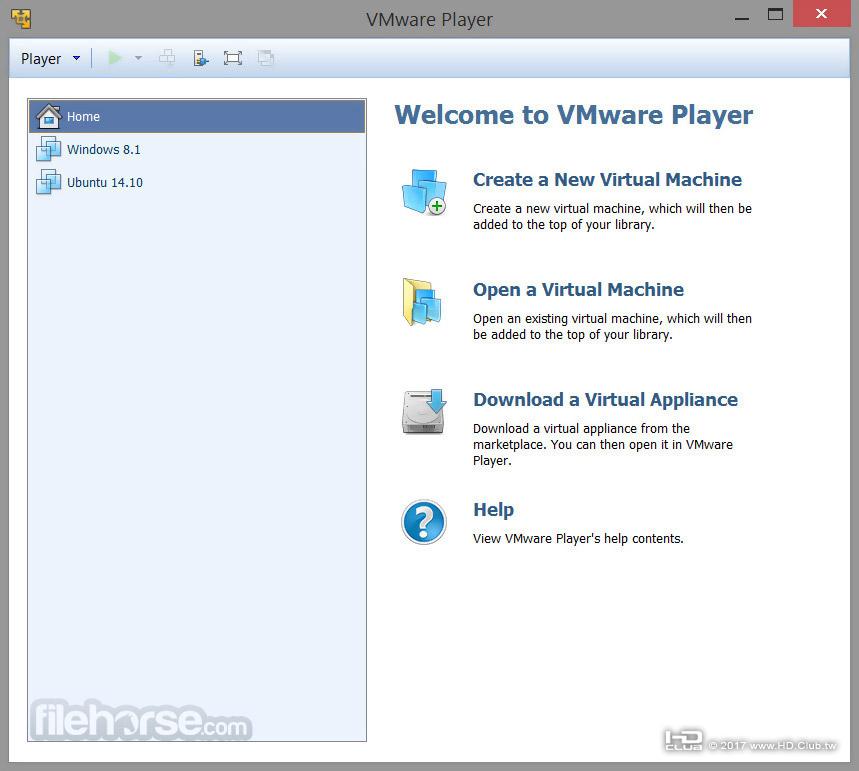Open the Help link
Screen dimensions: 859x771
click(x=493, y=510)
